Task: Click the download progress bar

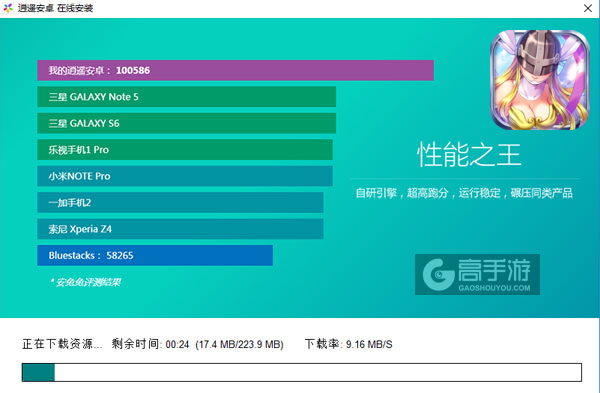Action: (x=302, y=372)
